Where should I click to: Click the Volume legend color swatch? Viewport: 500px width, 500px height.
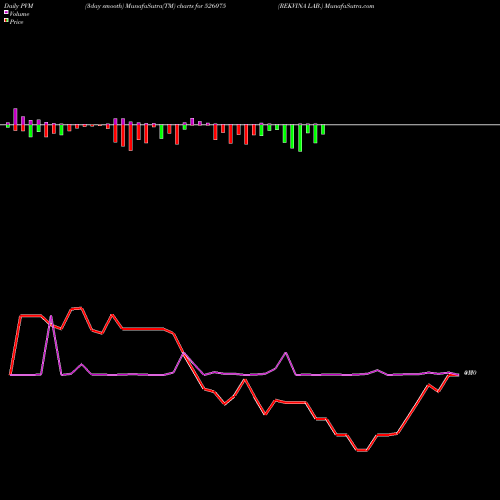pyautogui.click(x=6, y=12)
